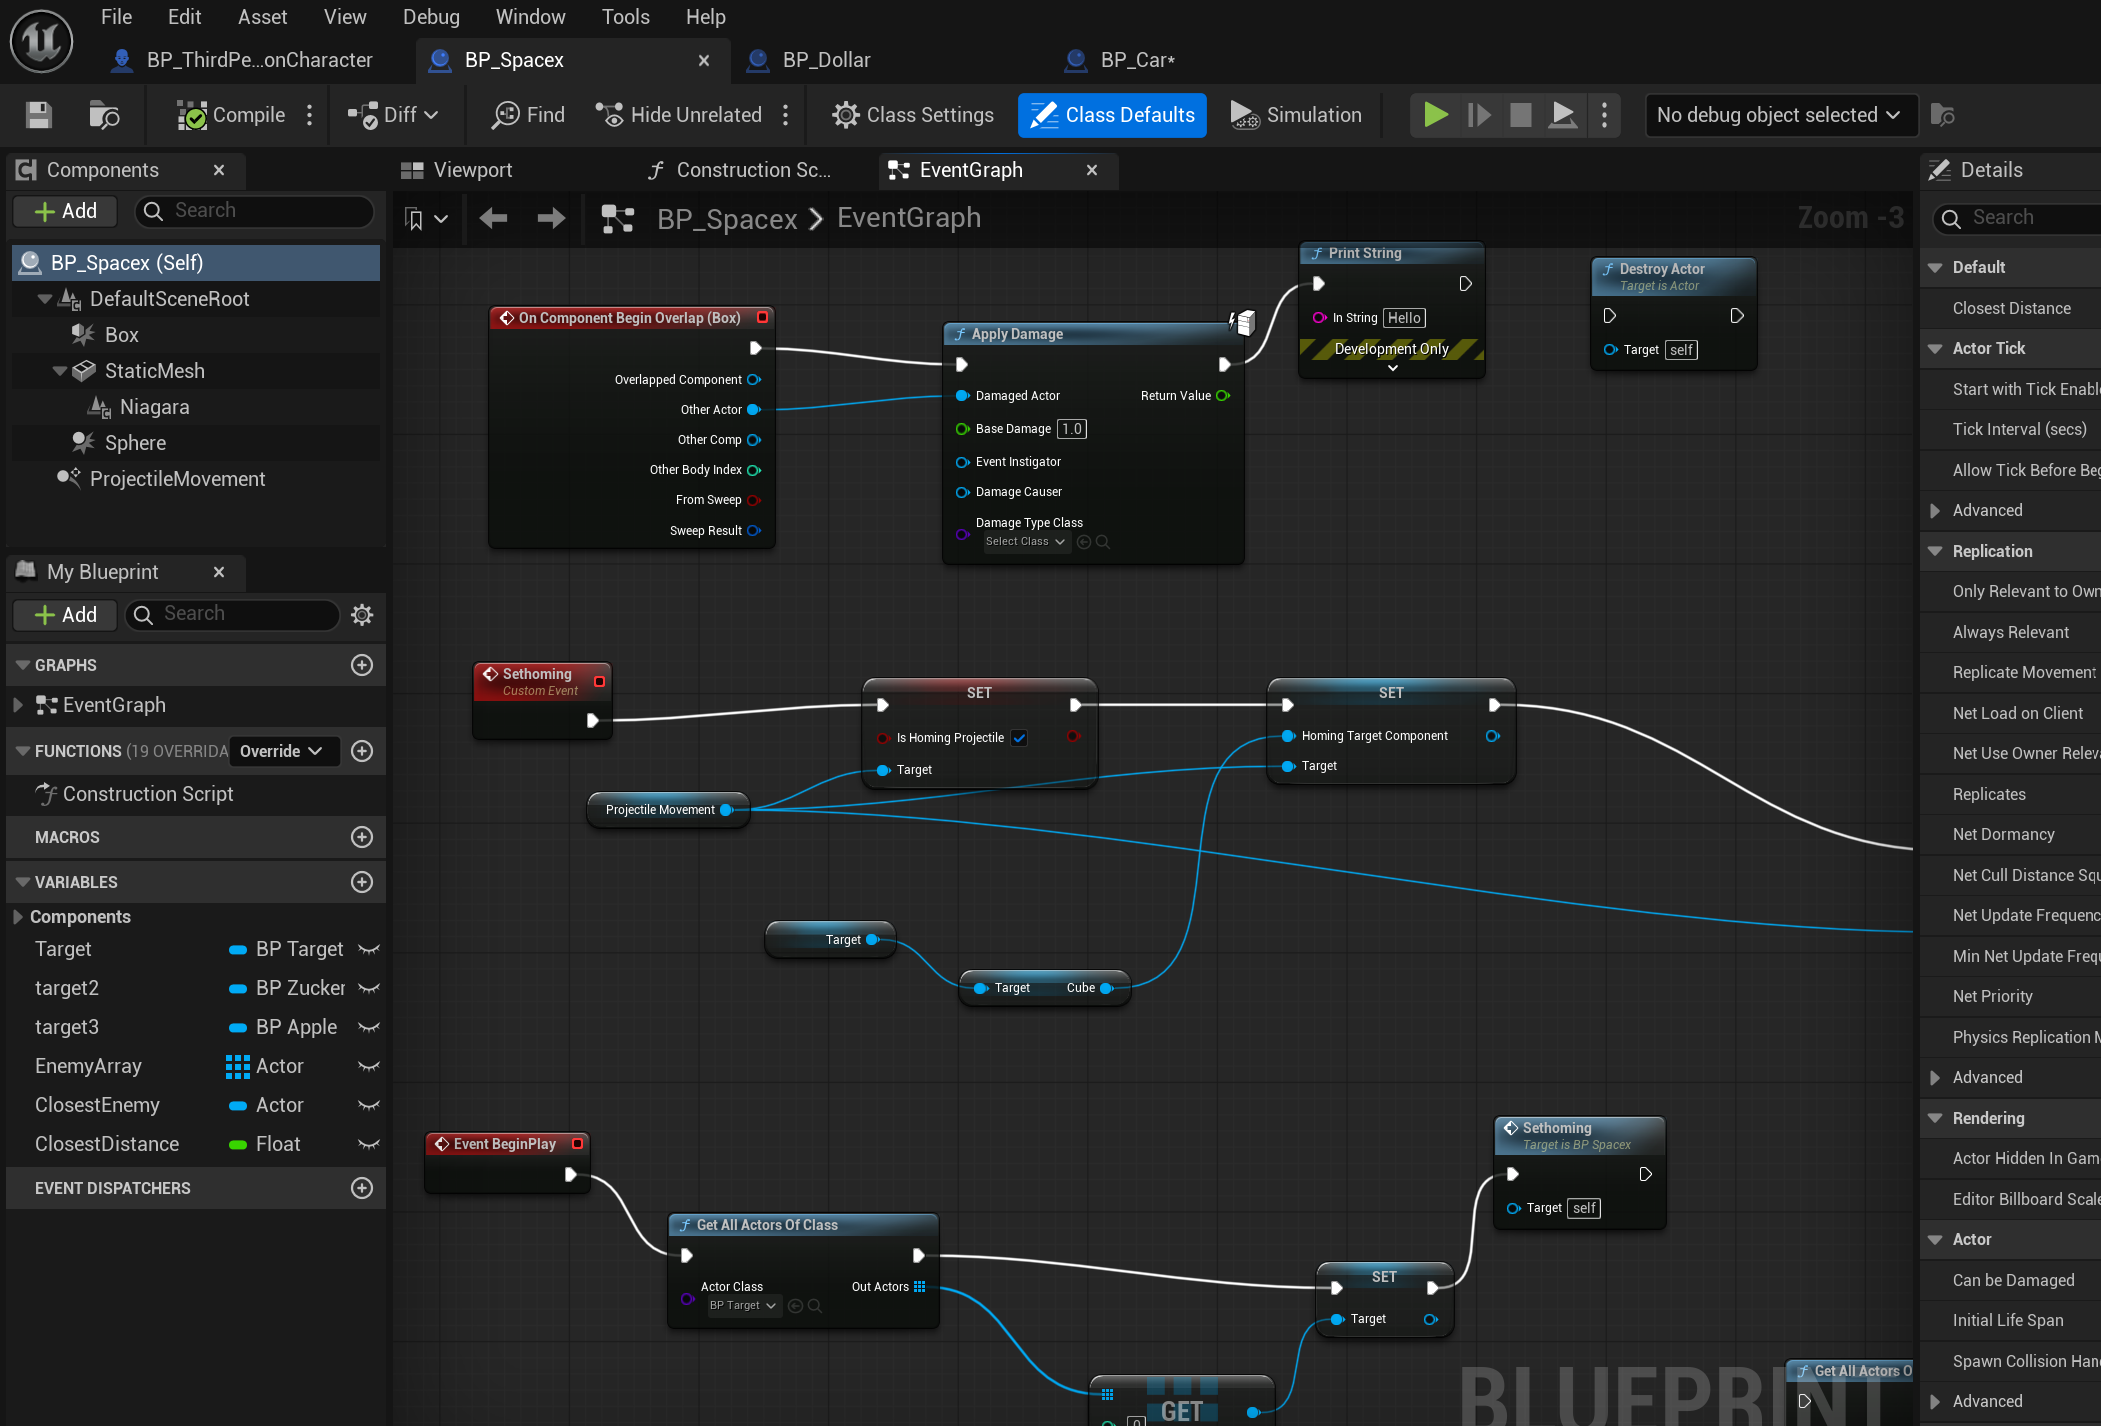Switch to the BP_Dollar tab
This screenshot has height=1426, width=2101.
826,60
